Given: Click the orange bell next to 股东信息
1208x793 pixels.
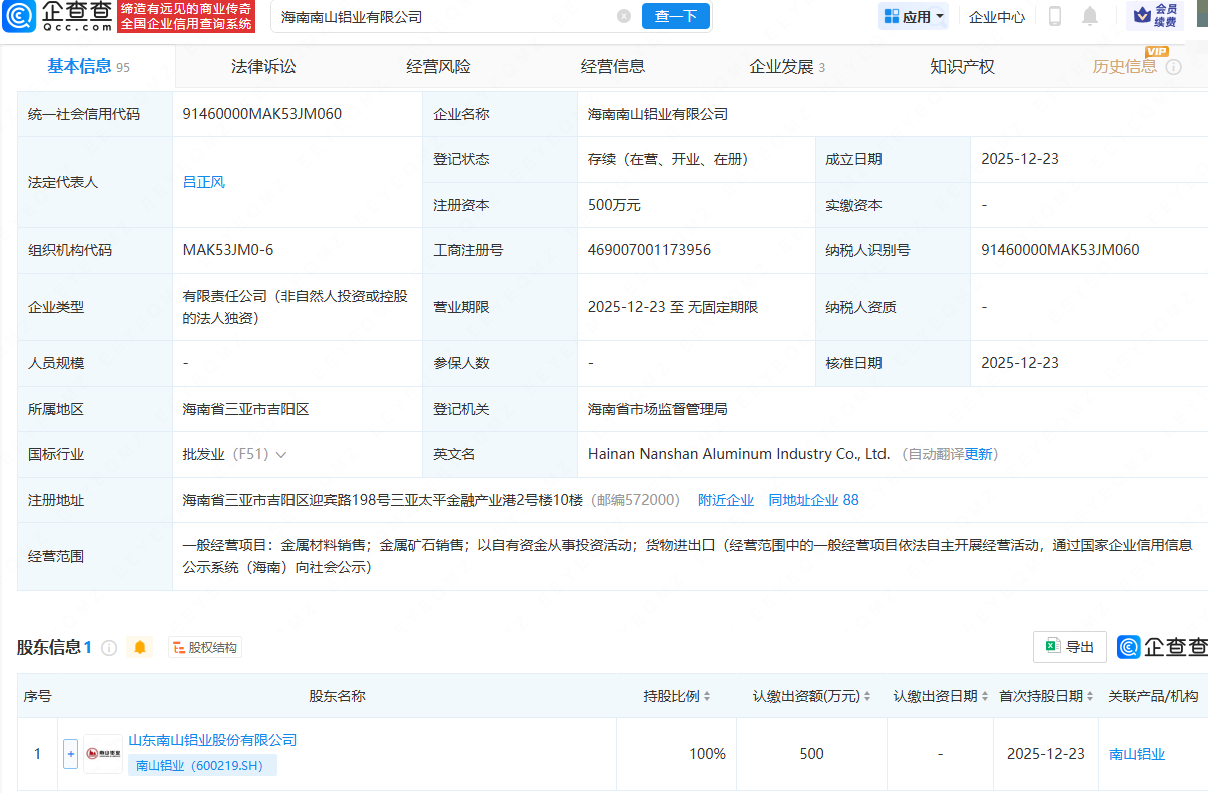Looking at the screenshot, I should point(140,647).
